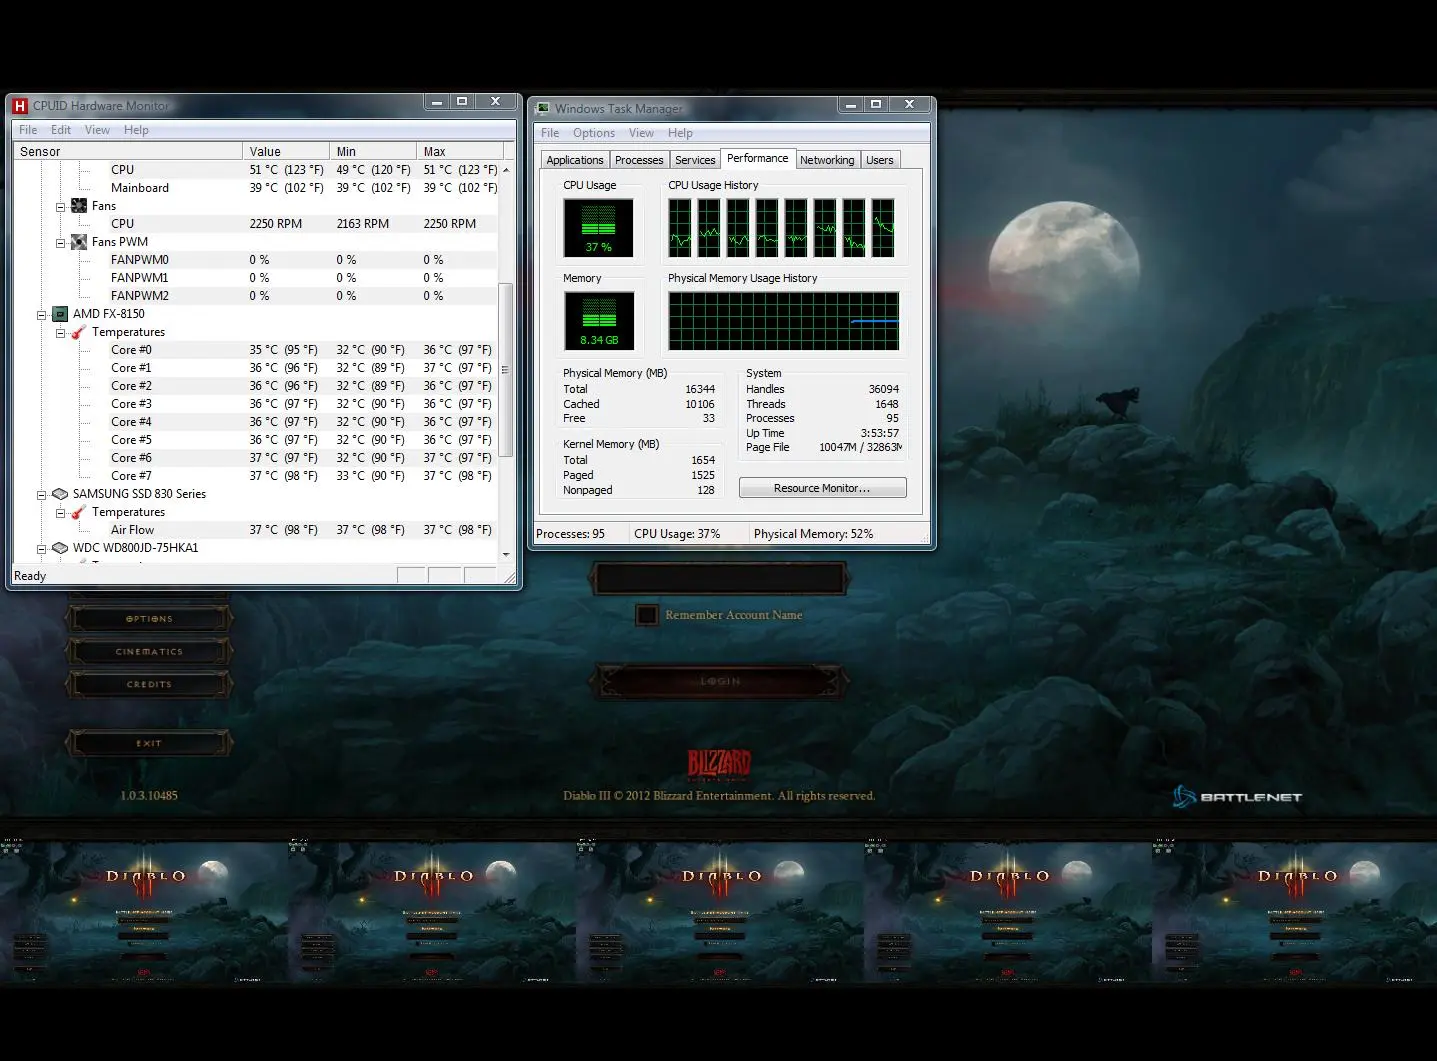The height and width of the screenshot is (1061, 1437).
Task: Open the View menu in Hardware Monitor
Action: click(97, 130)
